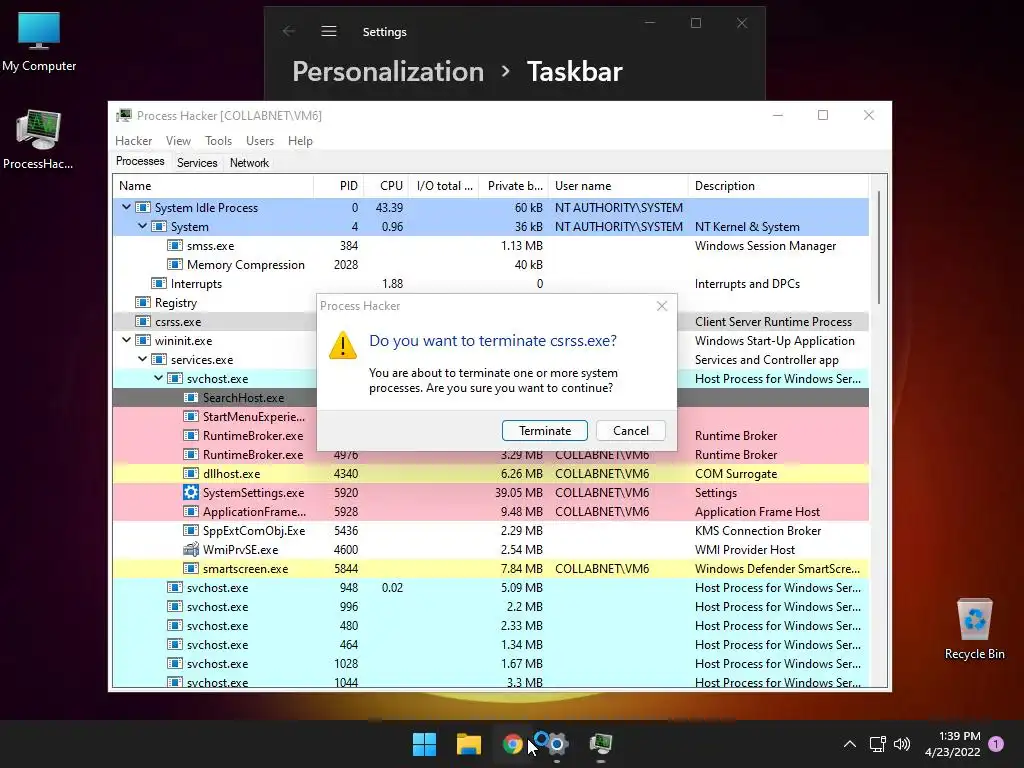Open the Help menu
This screenshot has width=1024, height=768.
point(300,140)
